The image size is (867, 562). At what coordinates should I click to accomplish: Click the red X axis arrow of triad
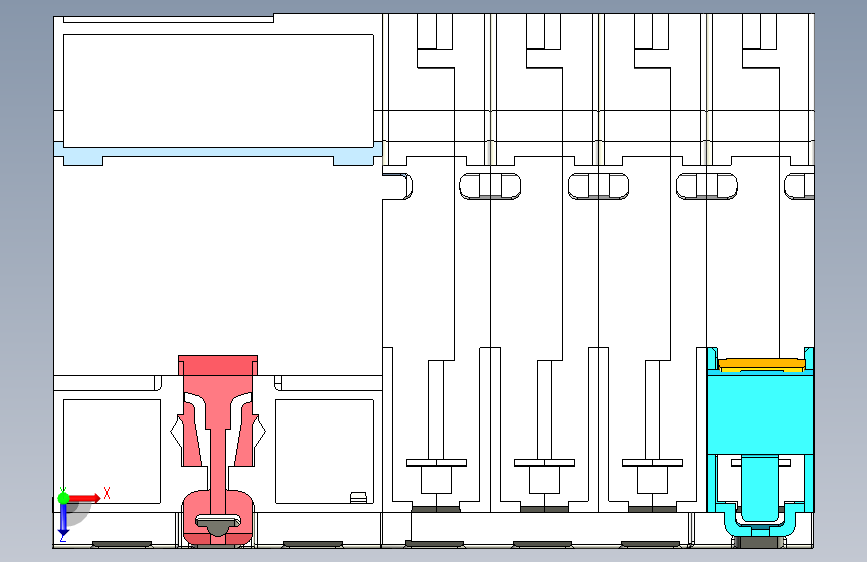coord(85,498)
